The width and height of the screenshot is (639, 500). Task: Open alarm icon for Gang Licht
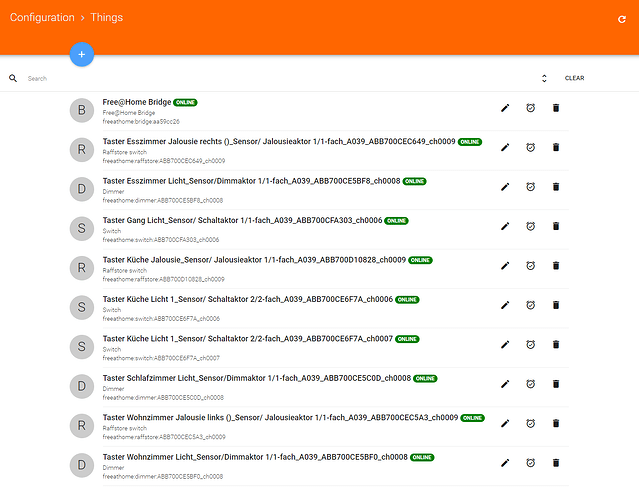click(x=530, y=226)
